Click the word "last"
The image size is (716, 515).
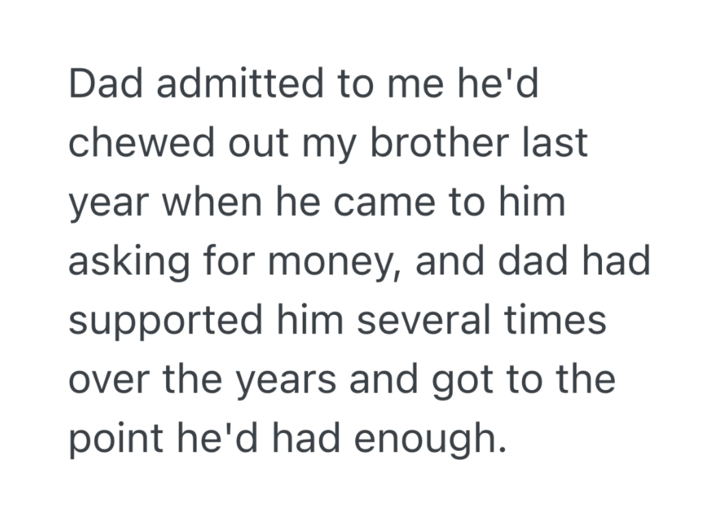tap(559, 145)
